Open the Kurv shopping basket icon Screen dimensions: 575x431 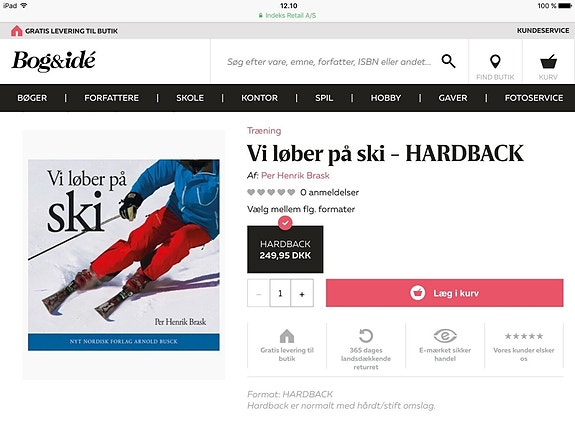tap(548, 62)
